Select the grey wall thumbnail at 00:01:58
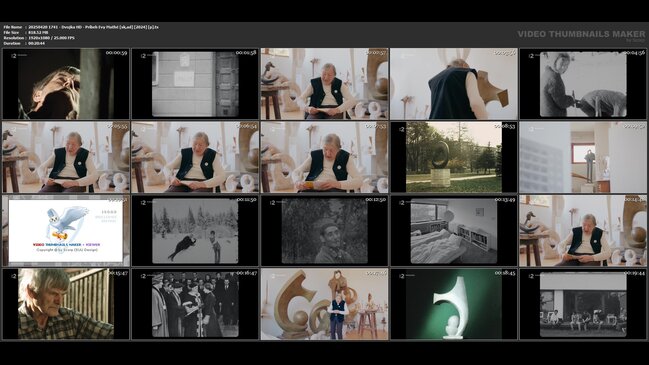 [195, 84]
